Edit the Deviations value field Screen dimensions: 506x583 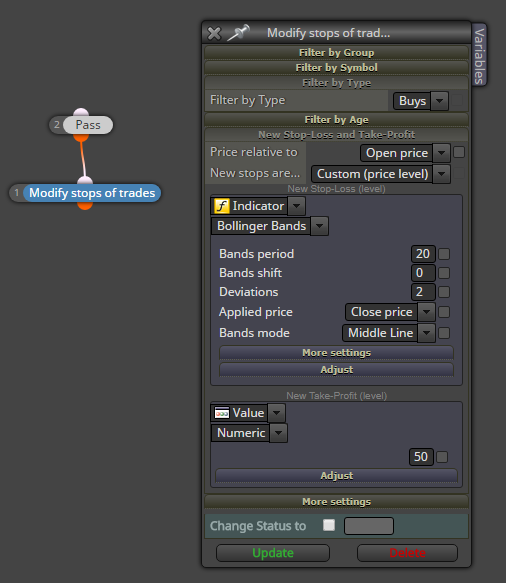(x=423, y=292)
